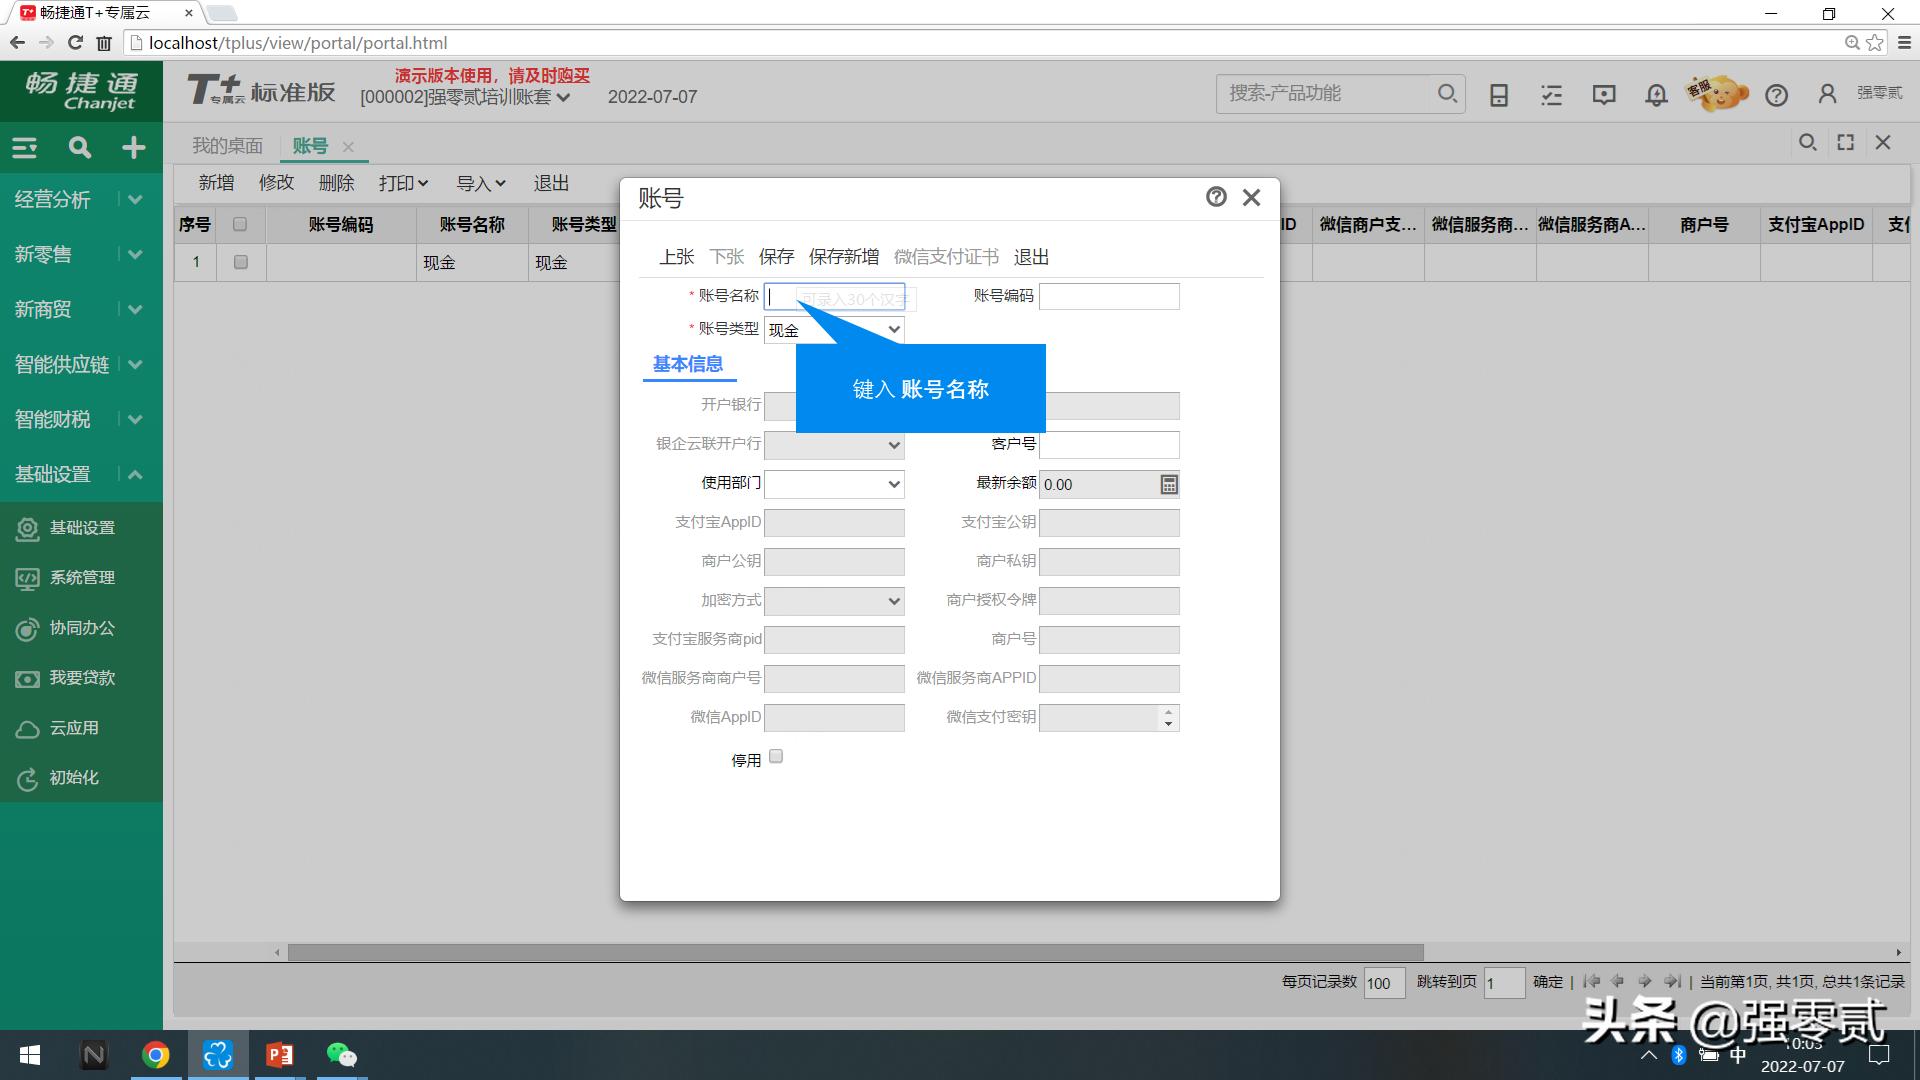Click the notification bell icon

[x=1655, y=94]
